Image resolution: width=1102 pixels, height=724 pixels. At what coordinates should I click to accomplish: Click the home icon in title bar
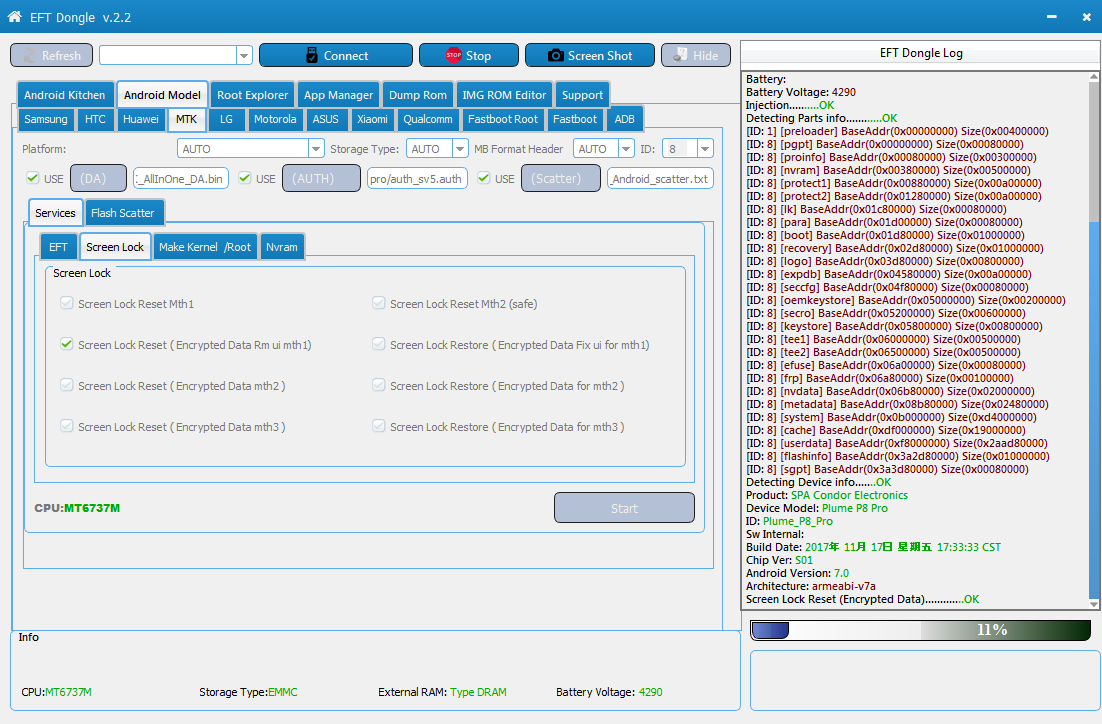(x=14, y=16)
